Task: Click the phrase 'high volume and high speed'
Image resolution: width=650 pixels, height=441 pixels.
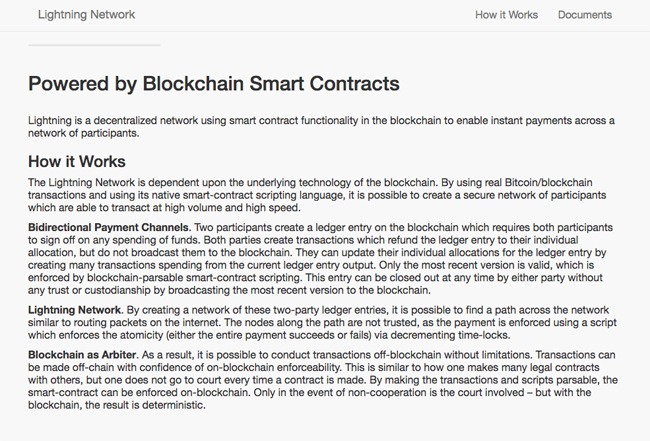Action: click(232, 208)
